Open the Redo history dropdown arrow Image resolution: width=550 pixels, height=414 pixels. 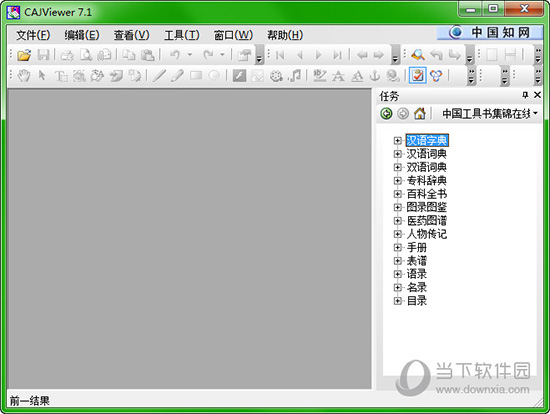[x=222, y=55]
